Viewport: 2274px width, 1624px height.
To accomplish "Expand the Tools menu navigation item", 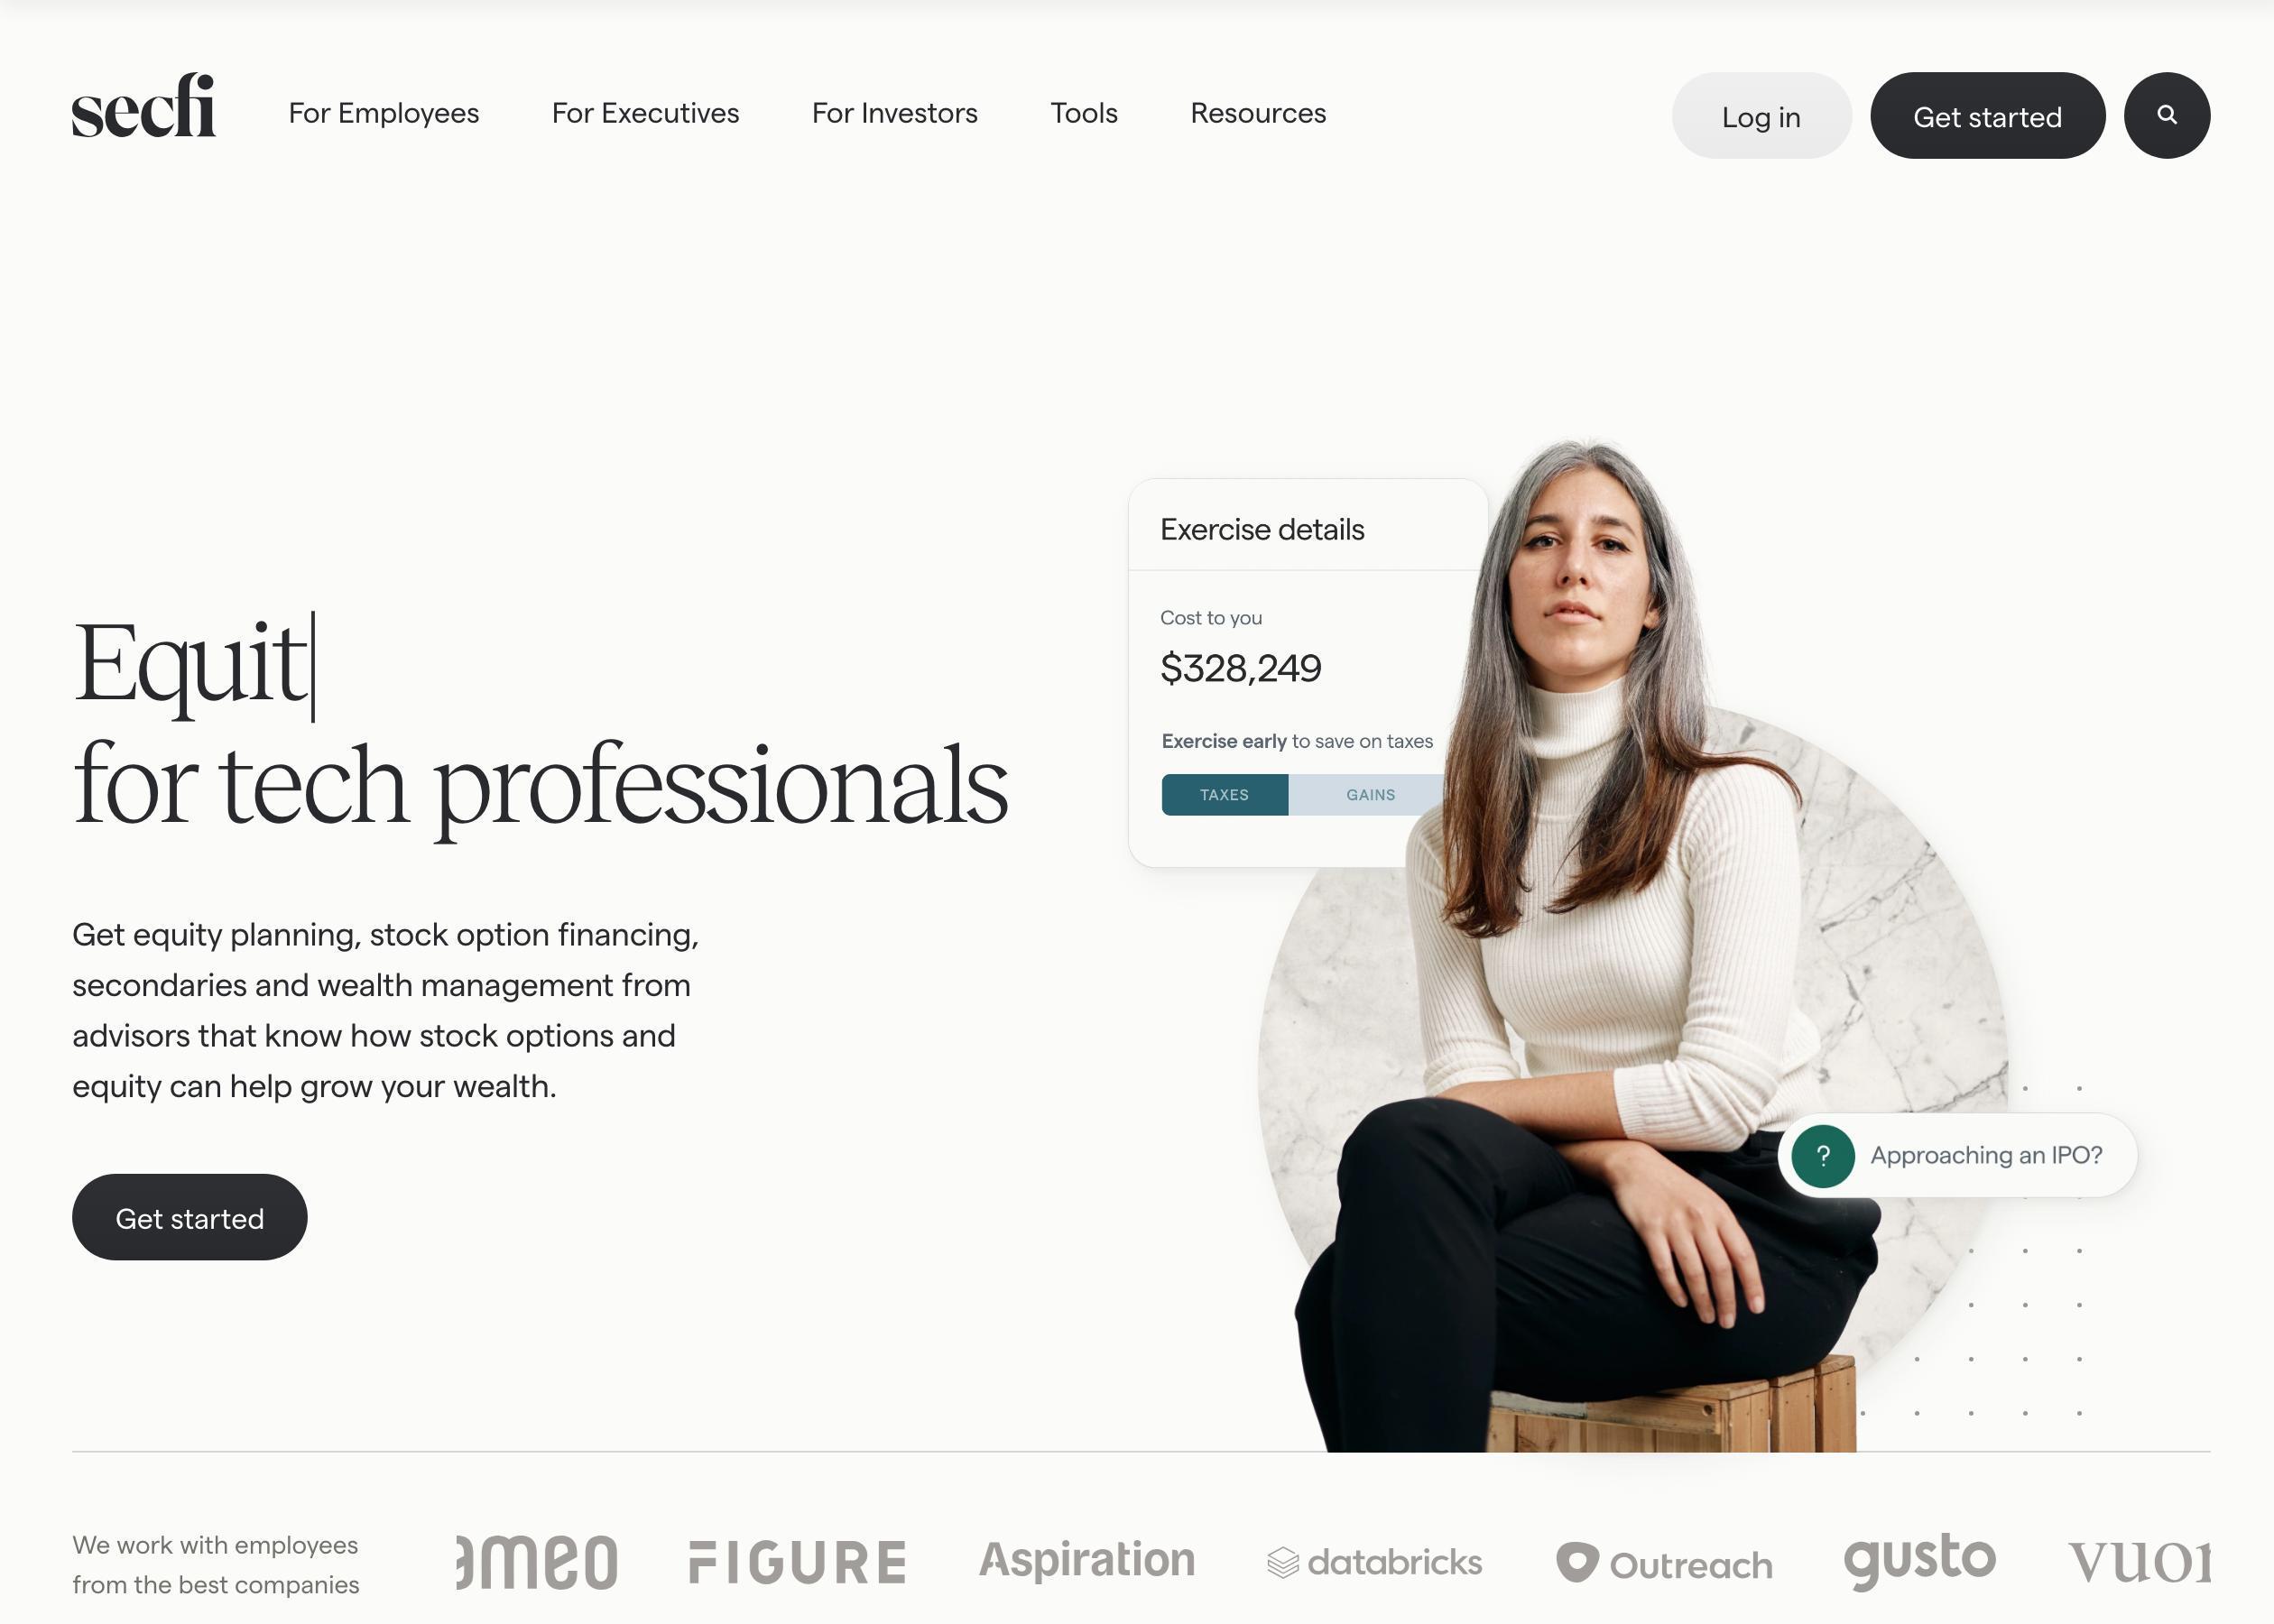I will (1085, 115).
